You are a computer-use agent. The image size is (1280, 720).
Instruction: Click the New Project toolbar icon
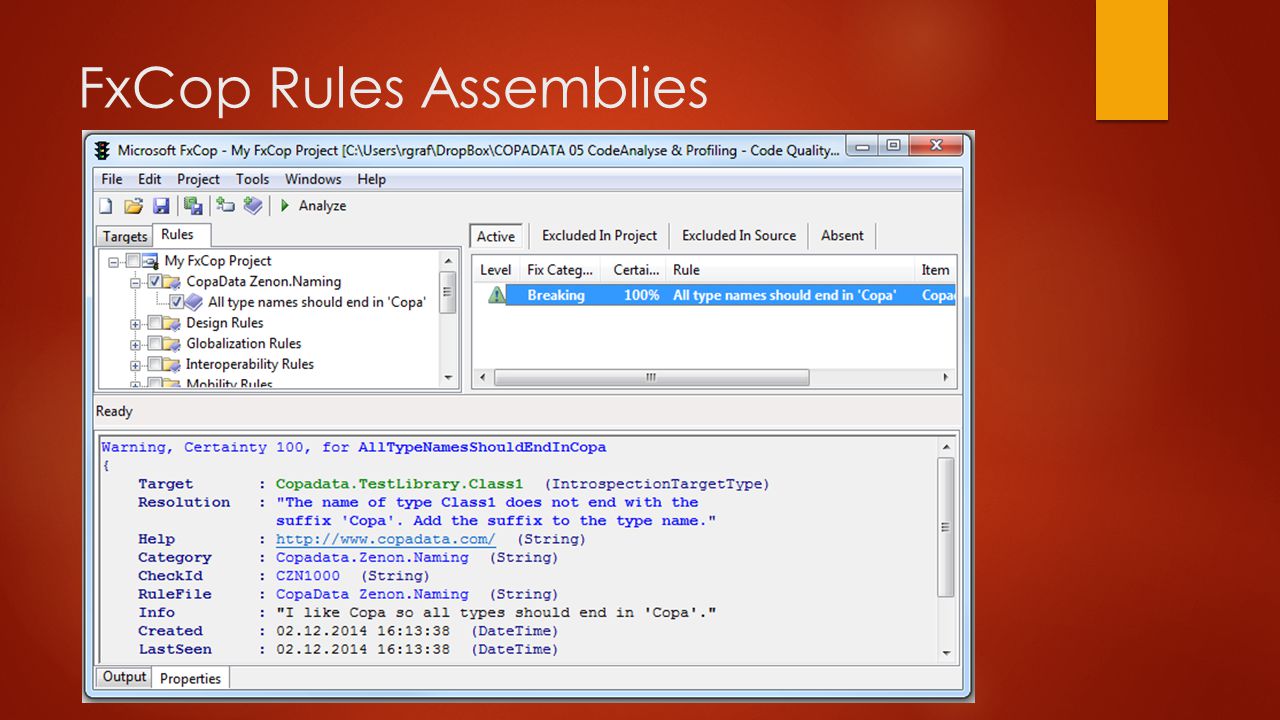[106, 206]
